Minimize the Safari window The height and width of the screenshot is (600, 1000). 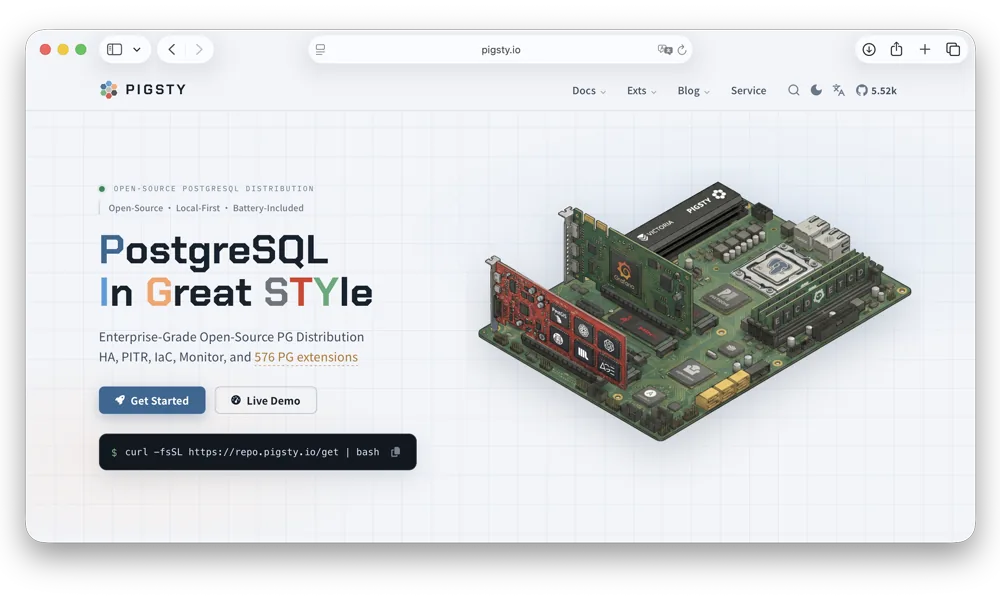point(63,49)
